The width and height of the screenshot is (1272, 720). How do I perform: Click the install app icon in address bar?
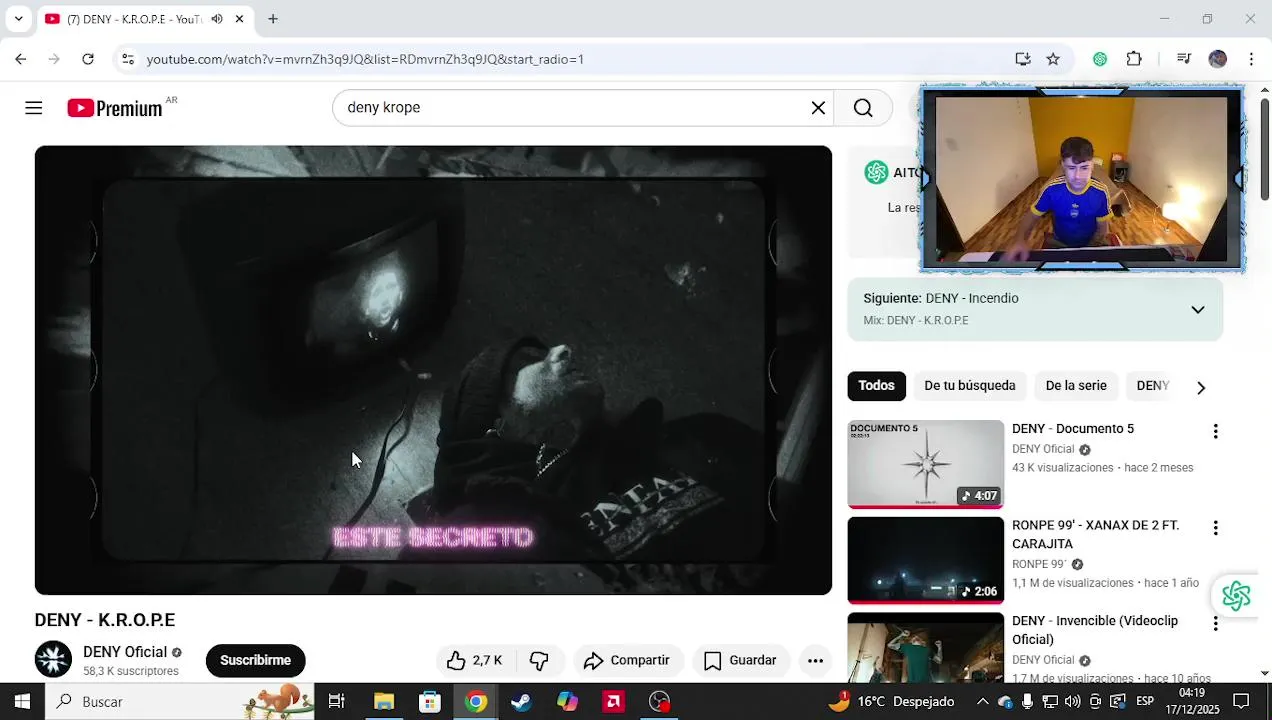1022,59
